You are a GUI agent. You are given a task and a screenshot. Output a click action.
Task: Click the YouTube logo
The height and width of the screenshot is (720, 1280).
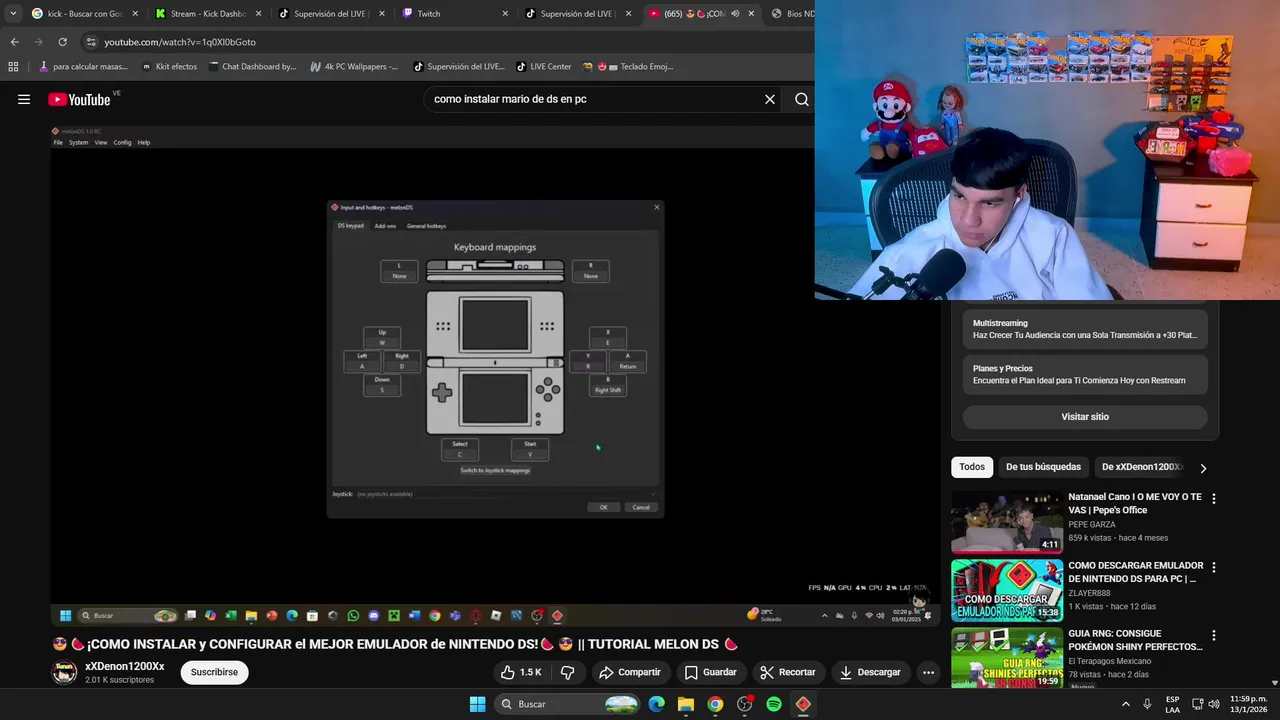tap(80, 99)
